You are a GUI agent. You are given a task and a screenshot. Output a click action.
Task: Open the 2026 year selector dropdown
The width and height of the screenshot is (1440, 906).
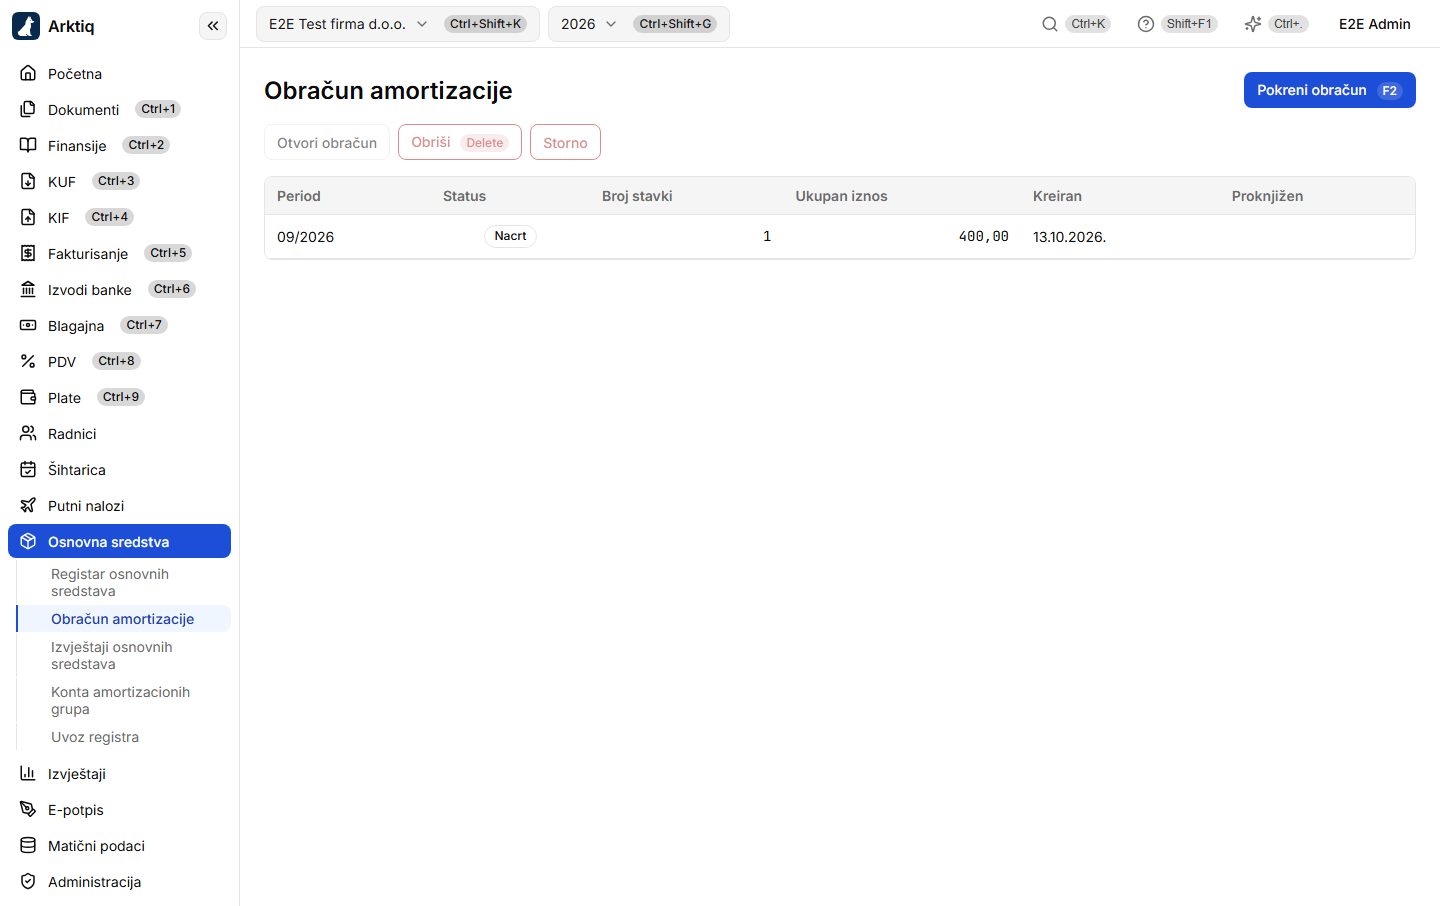coord(639,24)
